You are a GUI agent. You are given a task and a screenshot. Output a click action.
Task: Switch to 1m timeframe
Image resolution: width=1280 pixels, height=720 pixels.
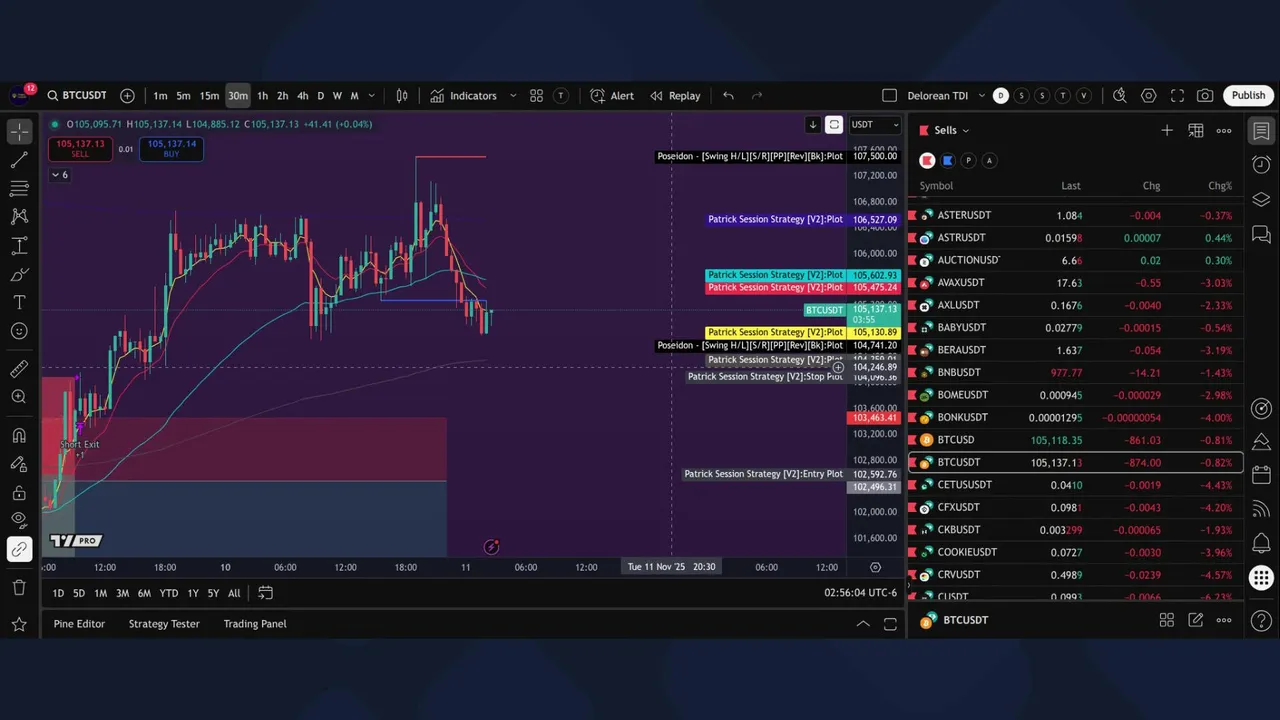click(x=160, y=96)
